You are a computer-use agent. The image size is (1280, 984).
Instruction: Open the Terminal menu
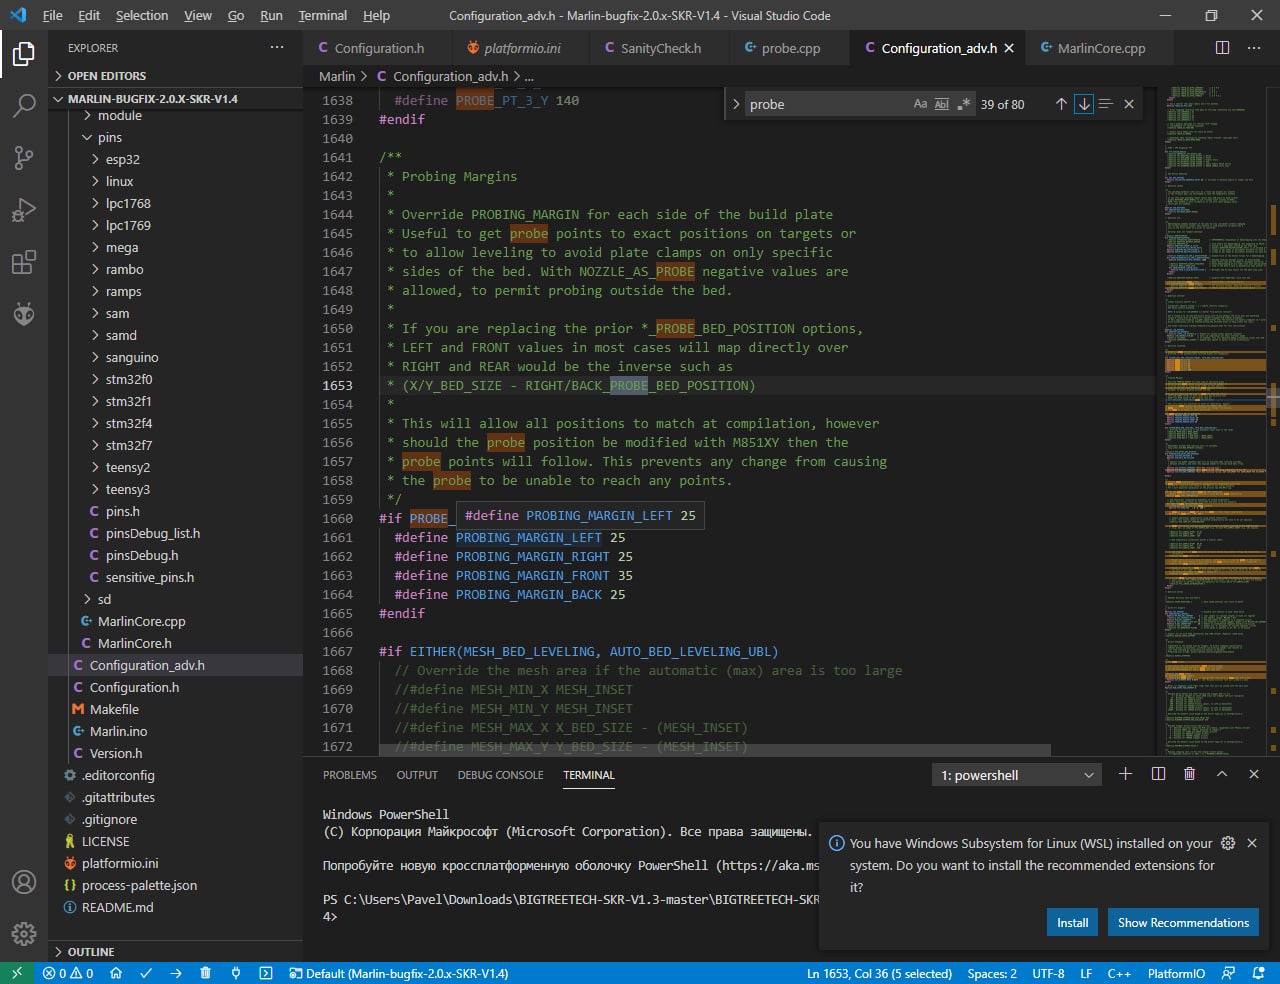coord(322,15)
